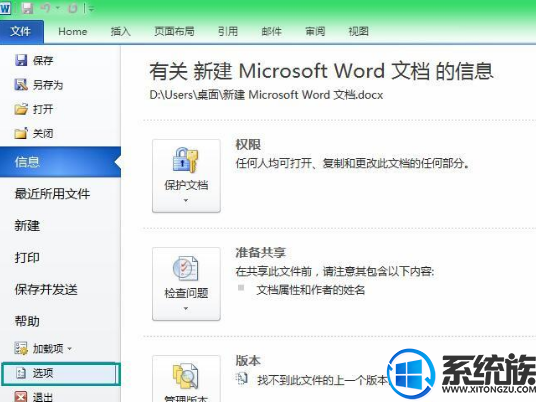Viewport: 536px width, 402px height.
Task: Click the text 在共享此文件前，请注意其包含以下内容
Action: (x=335, y=272)
